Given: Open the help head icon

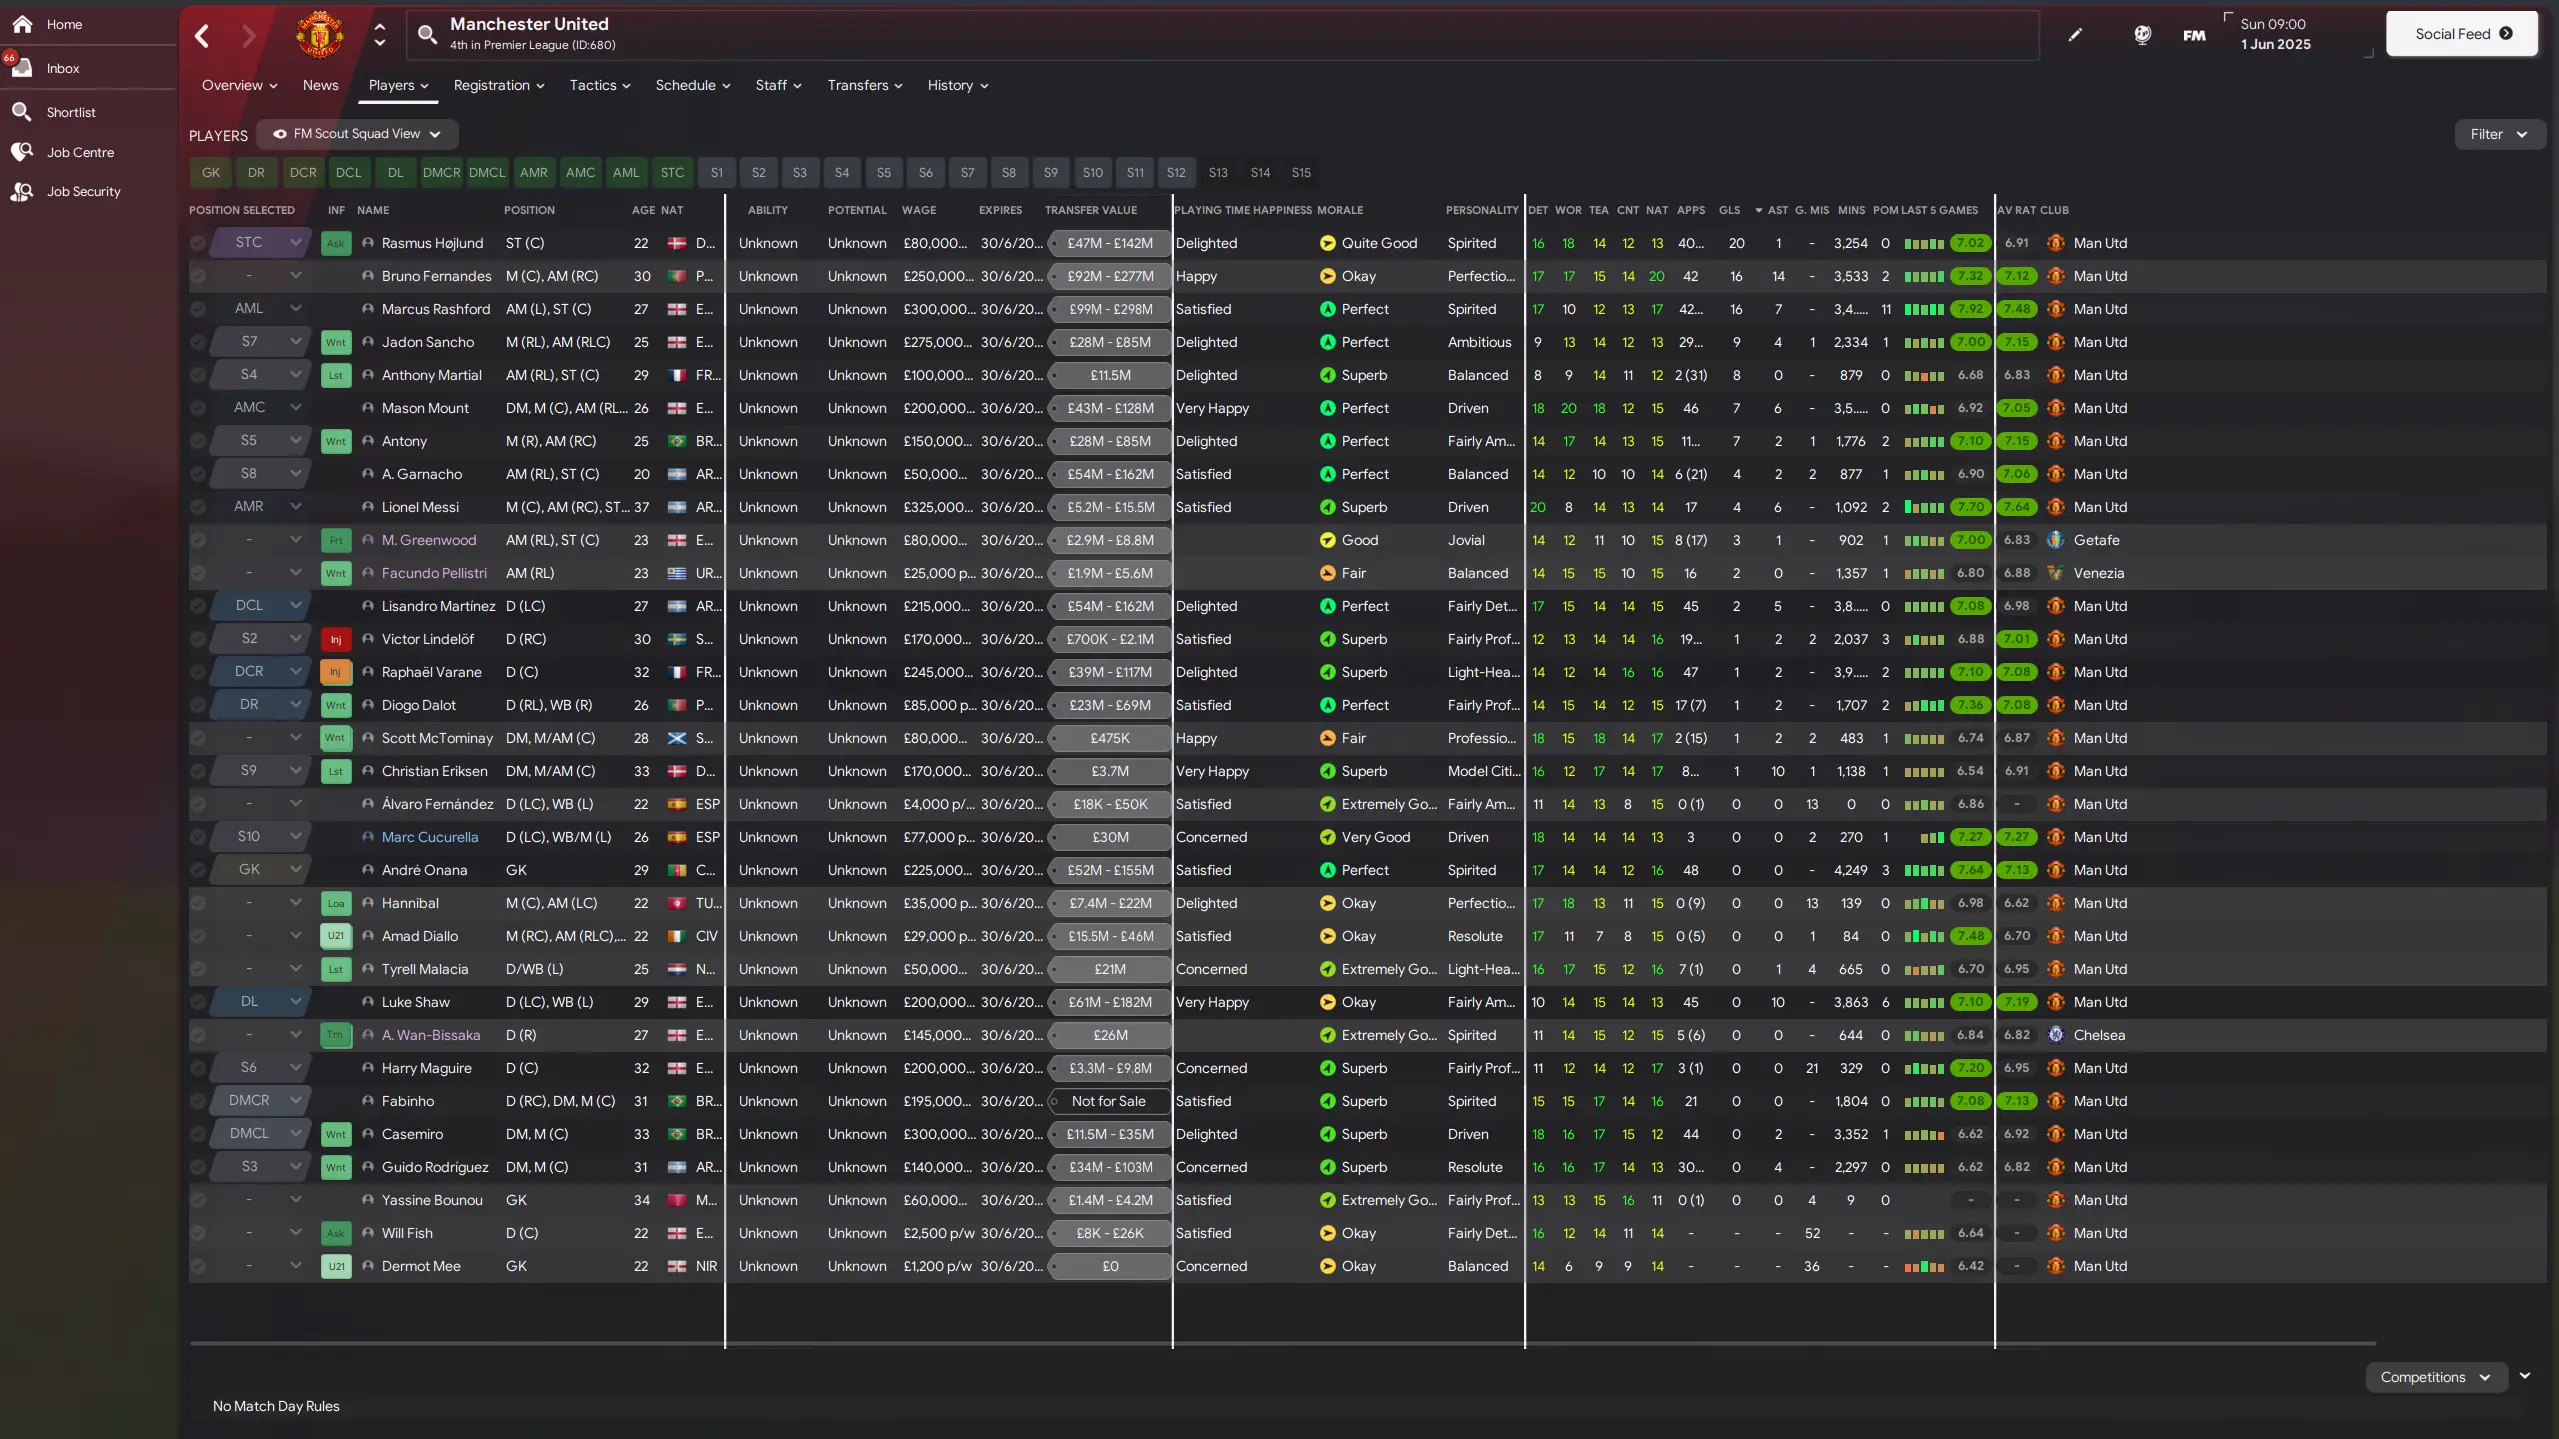Looking at the screenshot, I should pyautogui.click(x=2142, y=35).
